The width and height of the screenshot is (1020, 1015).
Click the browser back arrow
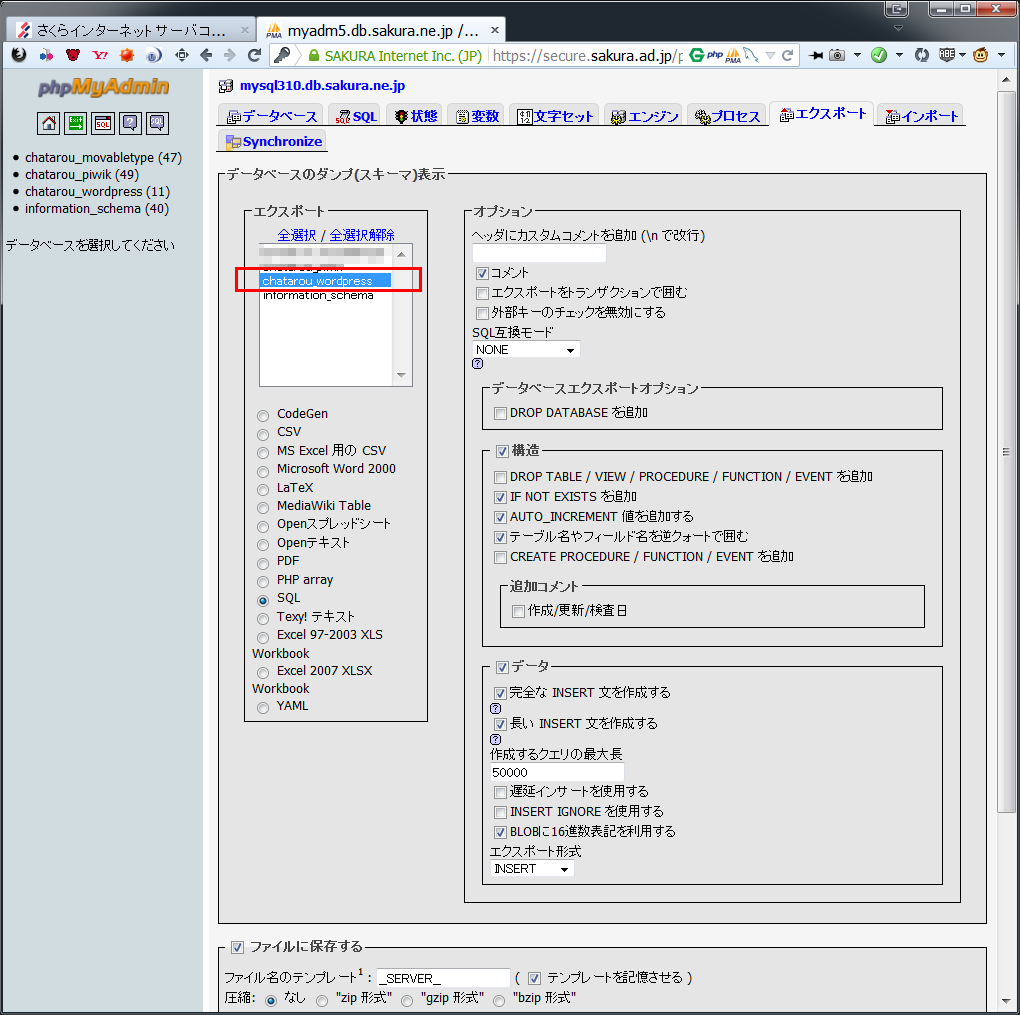point(206,55)
